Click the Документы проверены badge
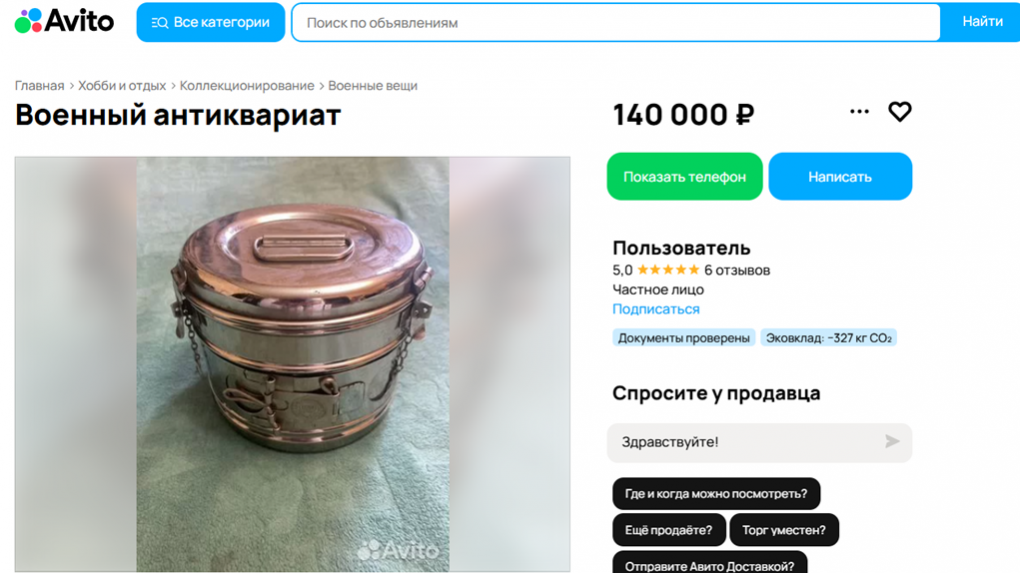Image resolution: width=1020 pixels, height=573 pixels. coord(684,338)
